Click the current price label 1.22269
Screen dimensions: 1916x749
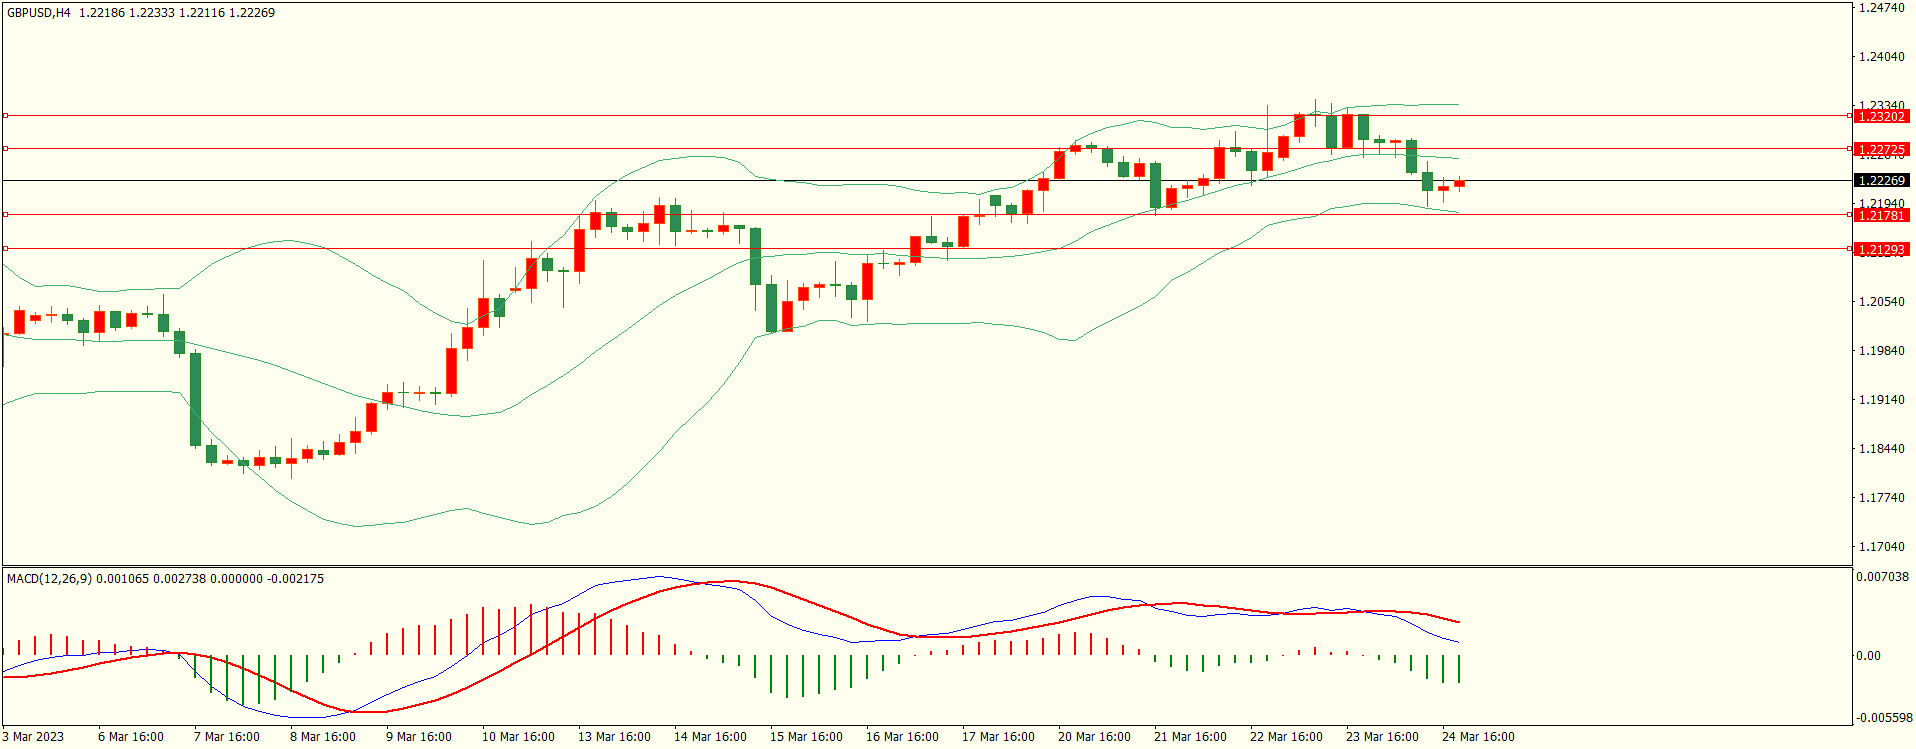[1881, 181]
